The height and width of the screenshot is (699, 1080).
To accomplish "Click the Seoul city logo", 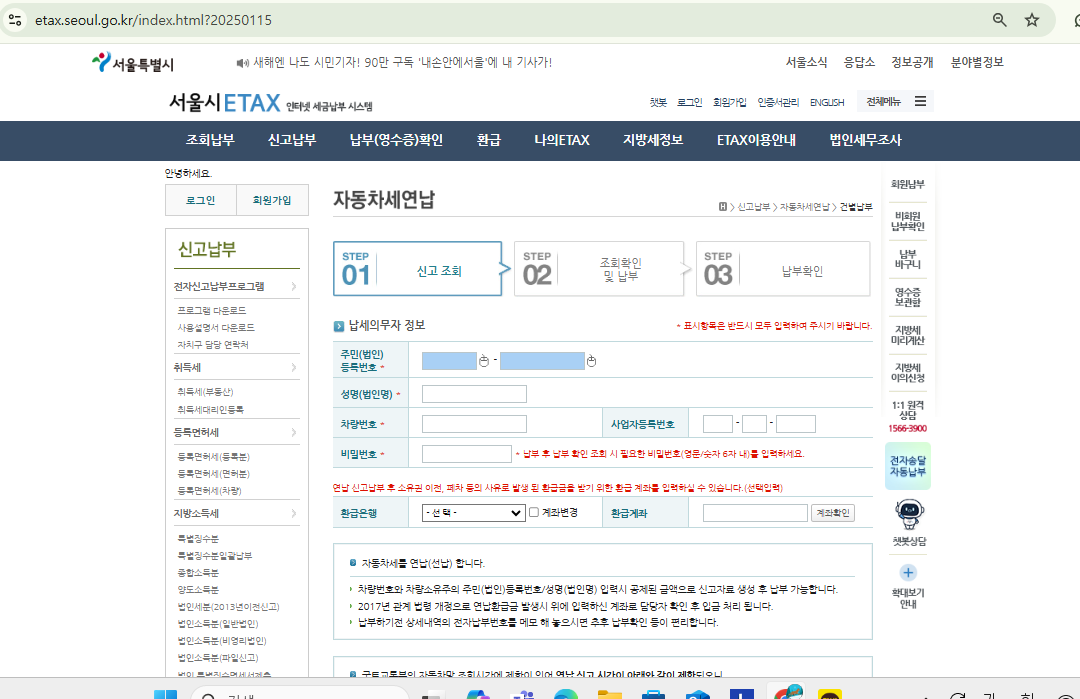I will (132, 63).
